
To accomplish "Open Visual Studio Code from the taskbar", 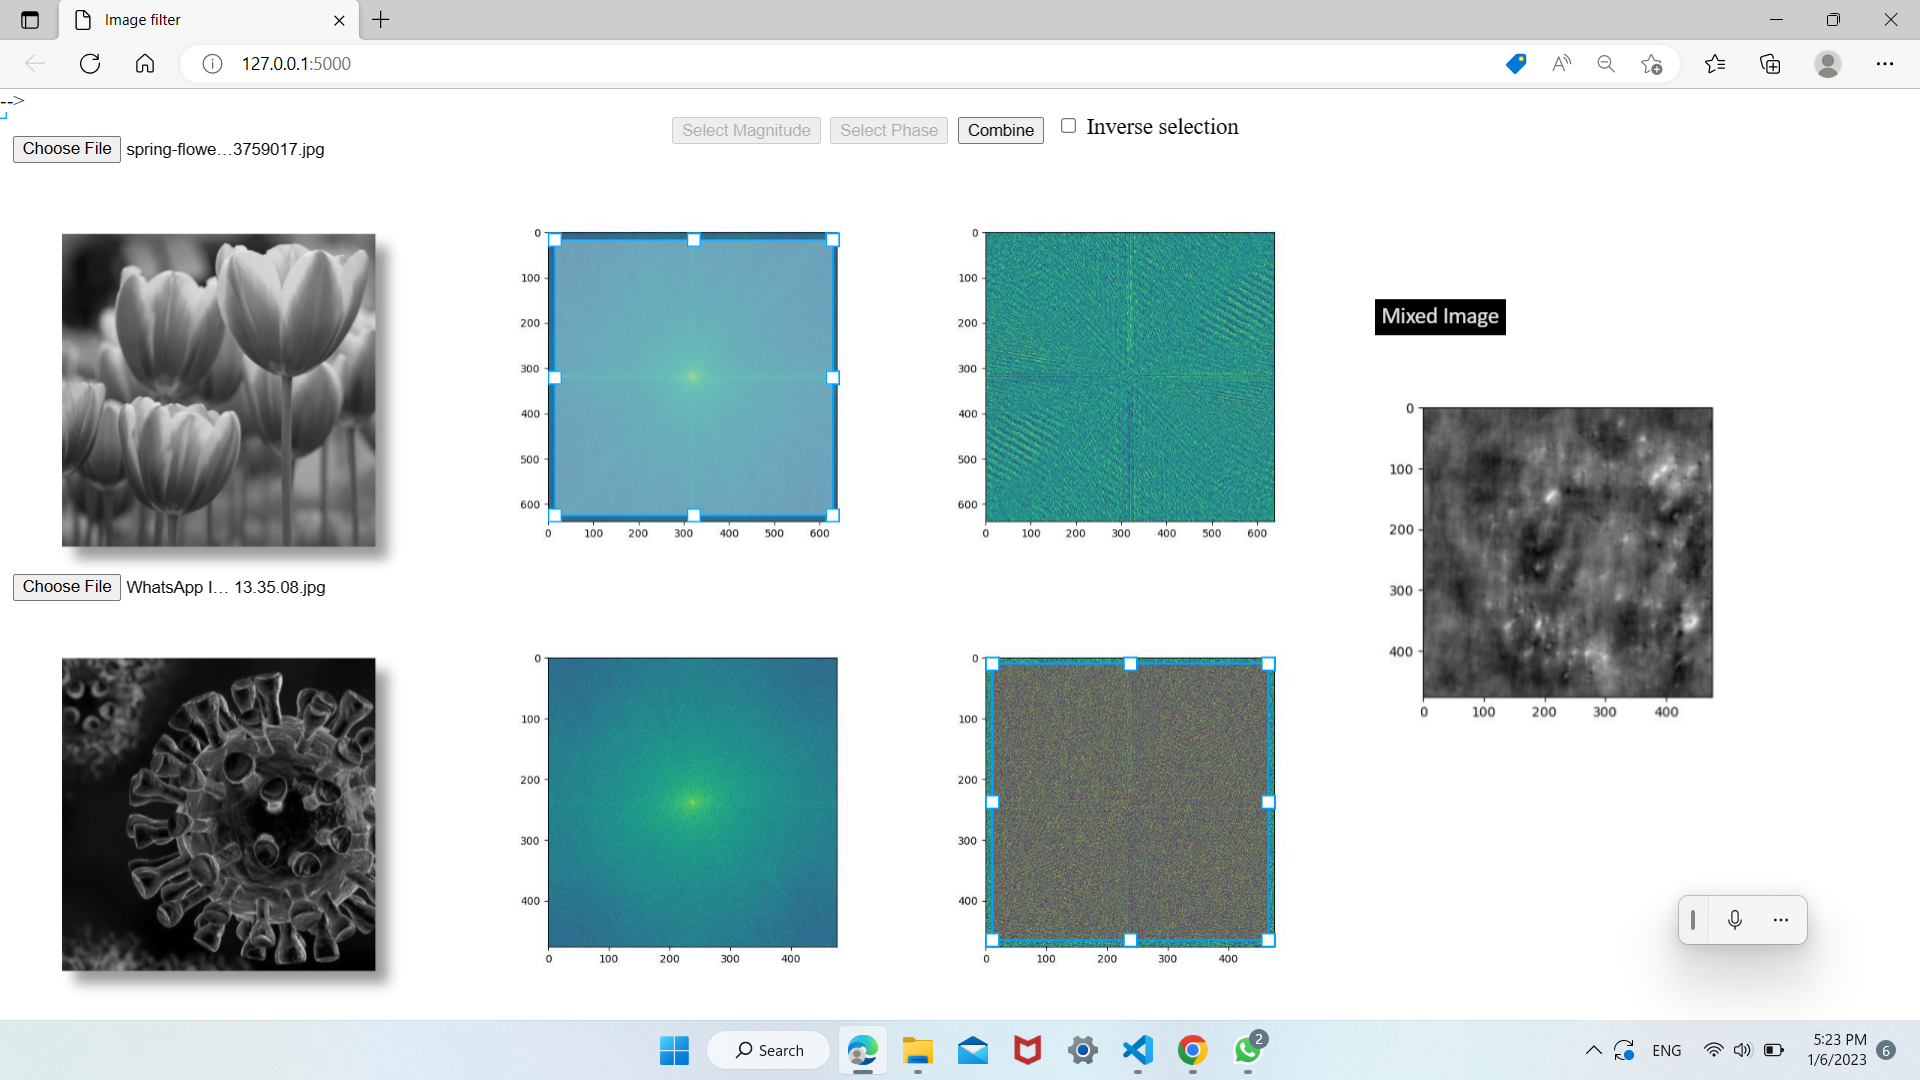I will (1137, 1051).
